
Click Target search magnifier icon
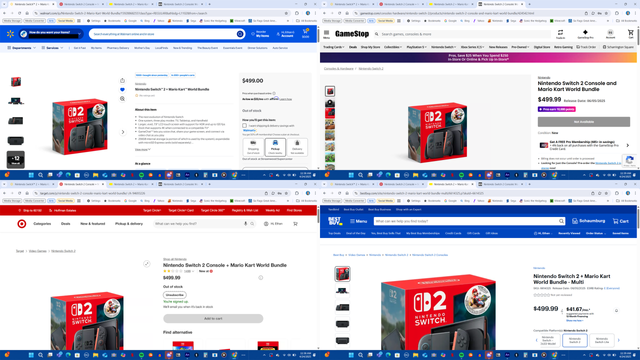[252, 224]
